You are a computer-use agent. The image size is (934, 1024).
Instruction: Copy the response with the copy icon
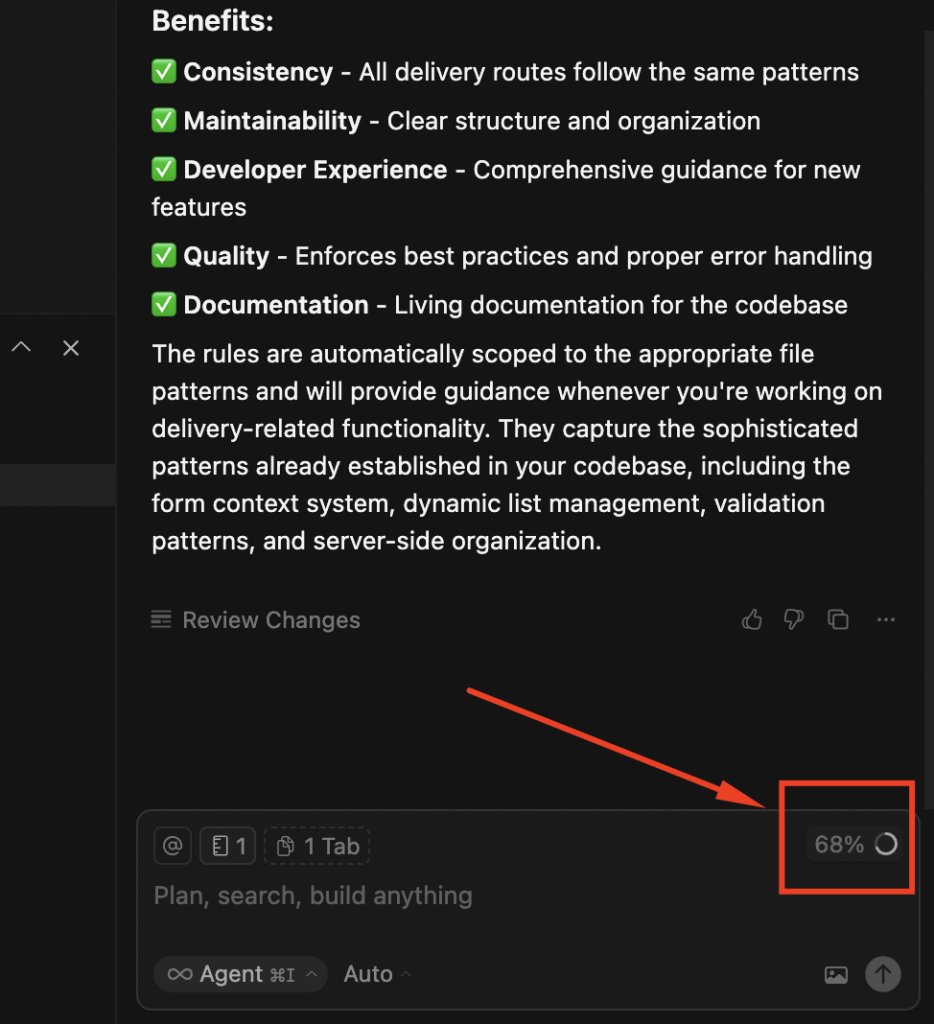click(x=838, y=620)
